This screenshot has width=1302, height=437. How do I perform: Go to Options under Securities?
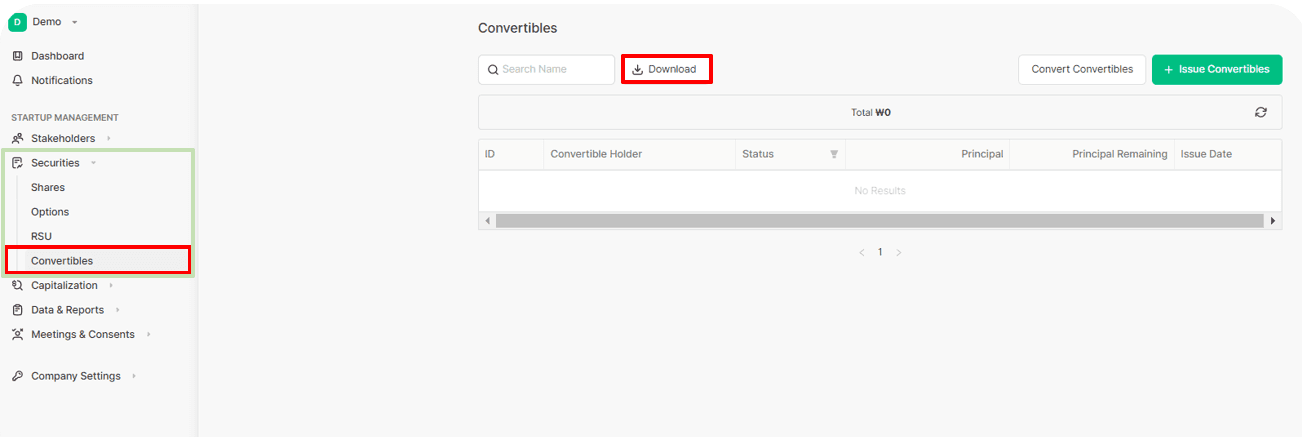pos(50,212)
